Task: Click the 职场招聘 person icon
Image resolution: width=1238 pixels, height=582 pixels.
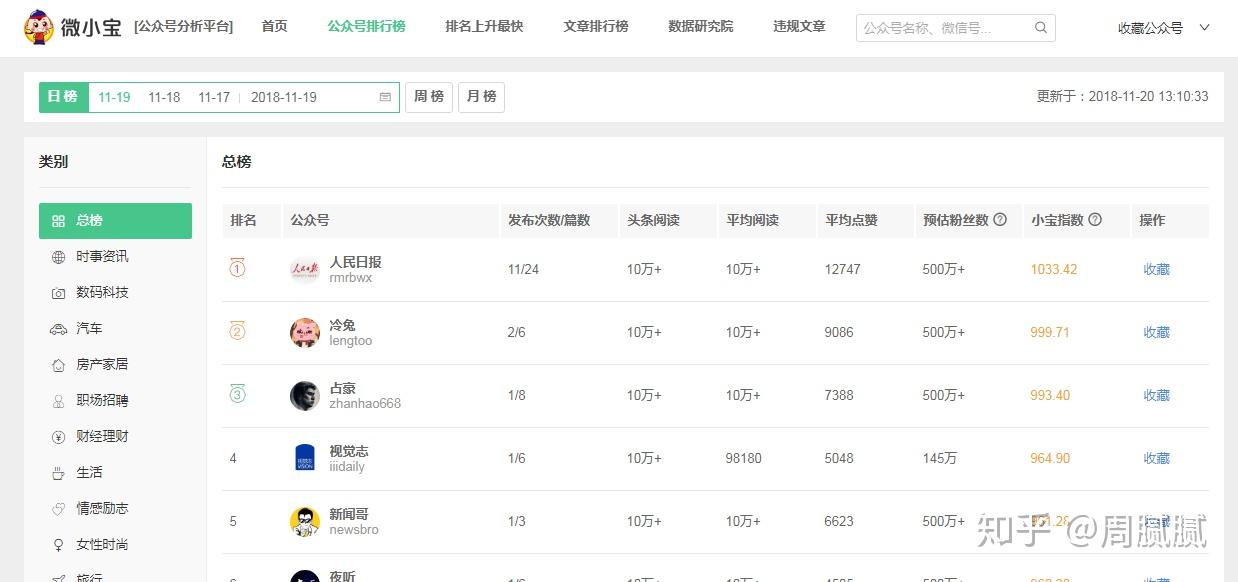Action: coord(58,401)
